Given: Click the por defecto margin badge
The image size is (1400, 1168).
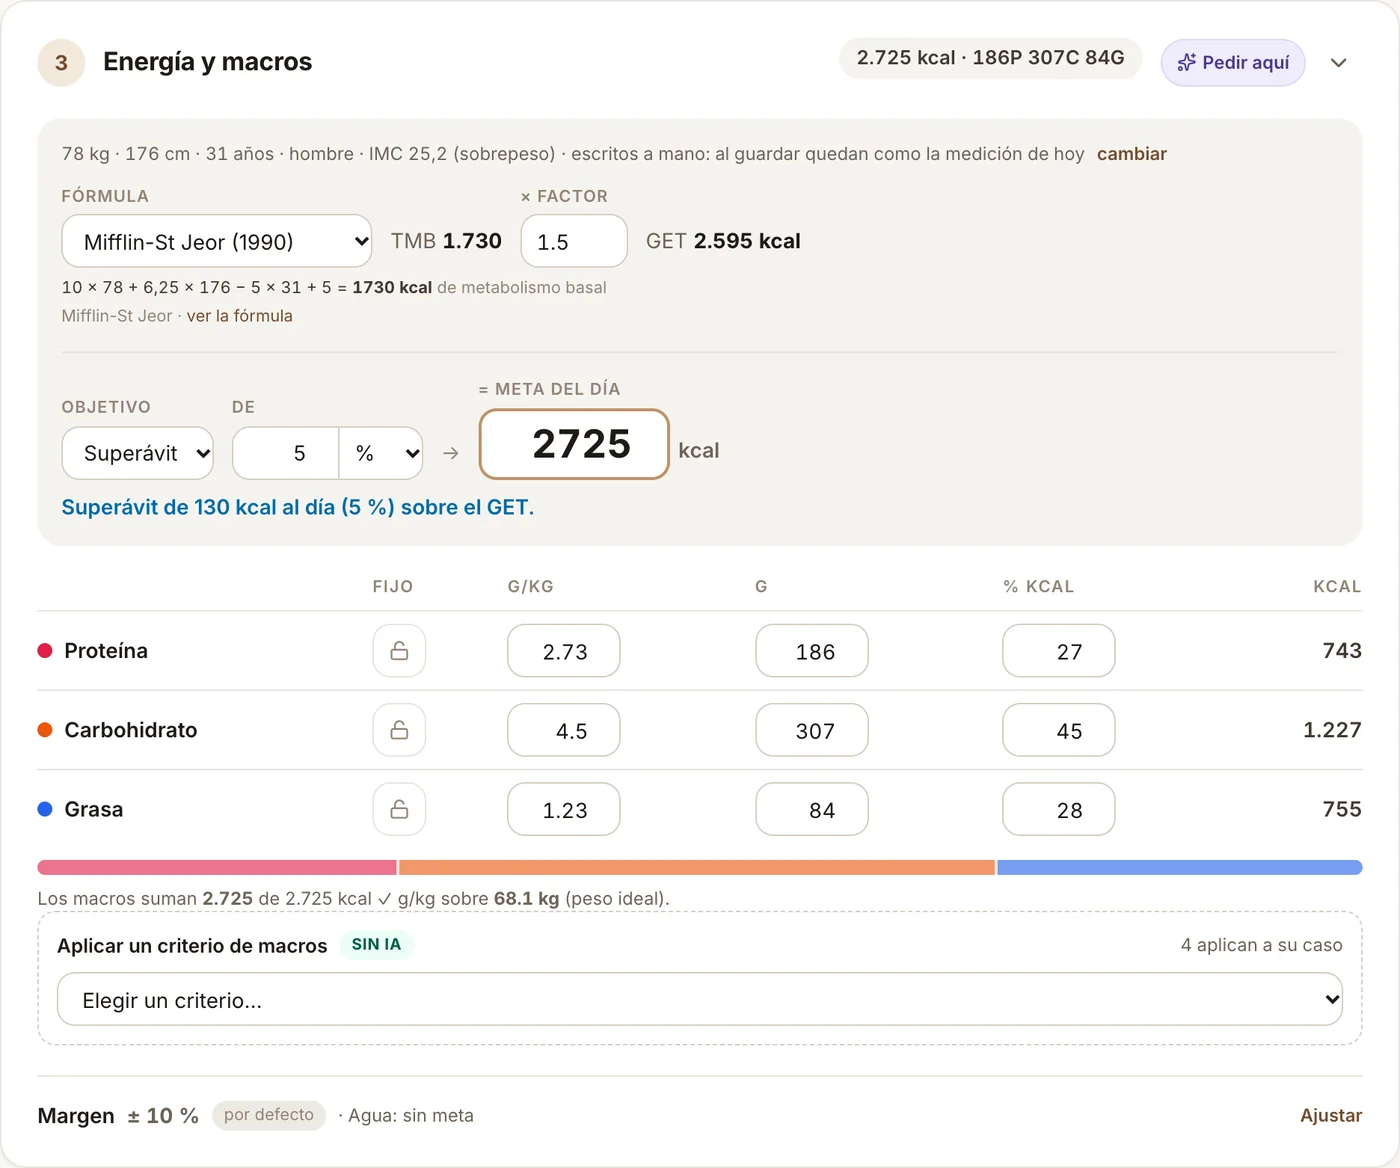Looking at the screenshot, I should pos(269,1115).
